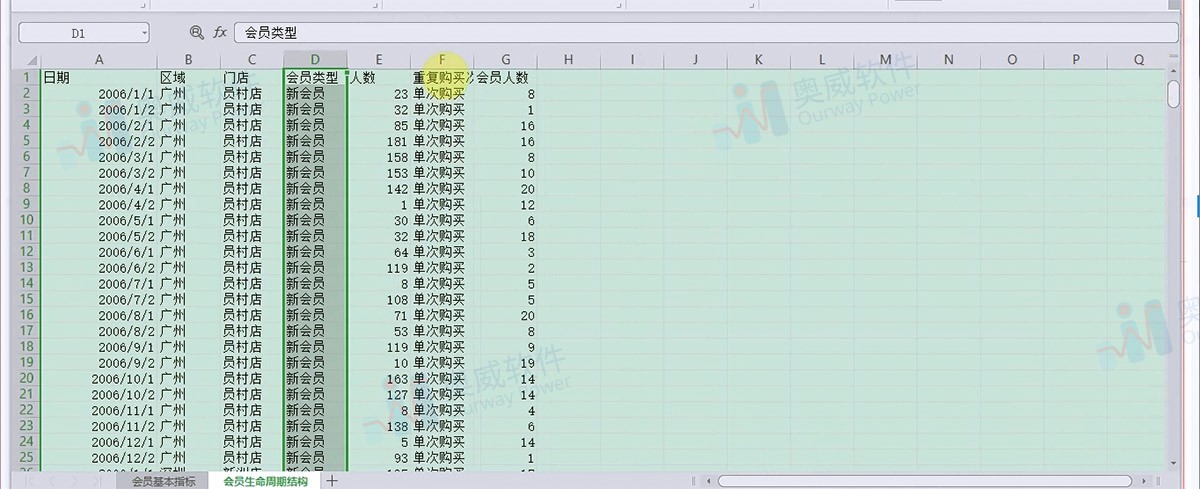The image size is (1200, 489).
Task: Add a new sheet with the plus button
Action: click(x=332, y=481)
